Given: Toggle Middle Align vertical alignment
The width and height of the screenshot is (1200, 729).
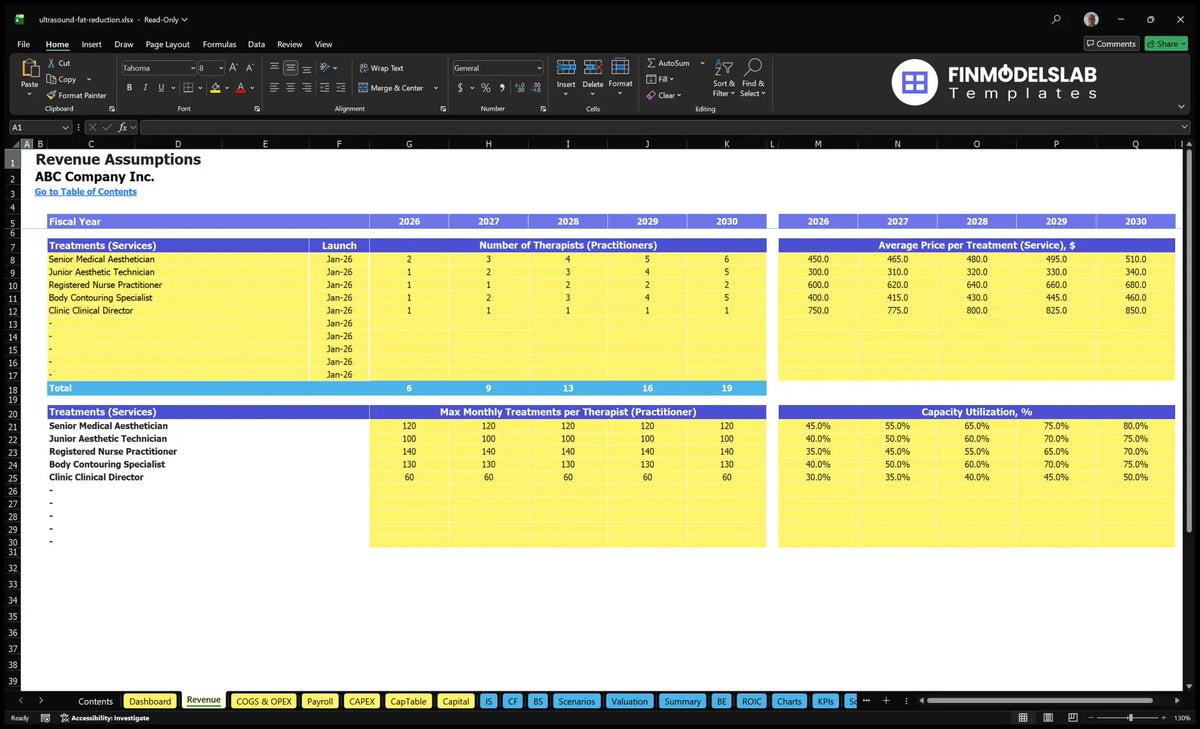Looking at the screenshot, I should (290, 68).
